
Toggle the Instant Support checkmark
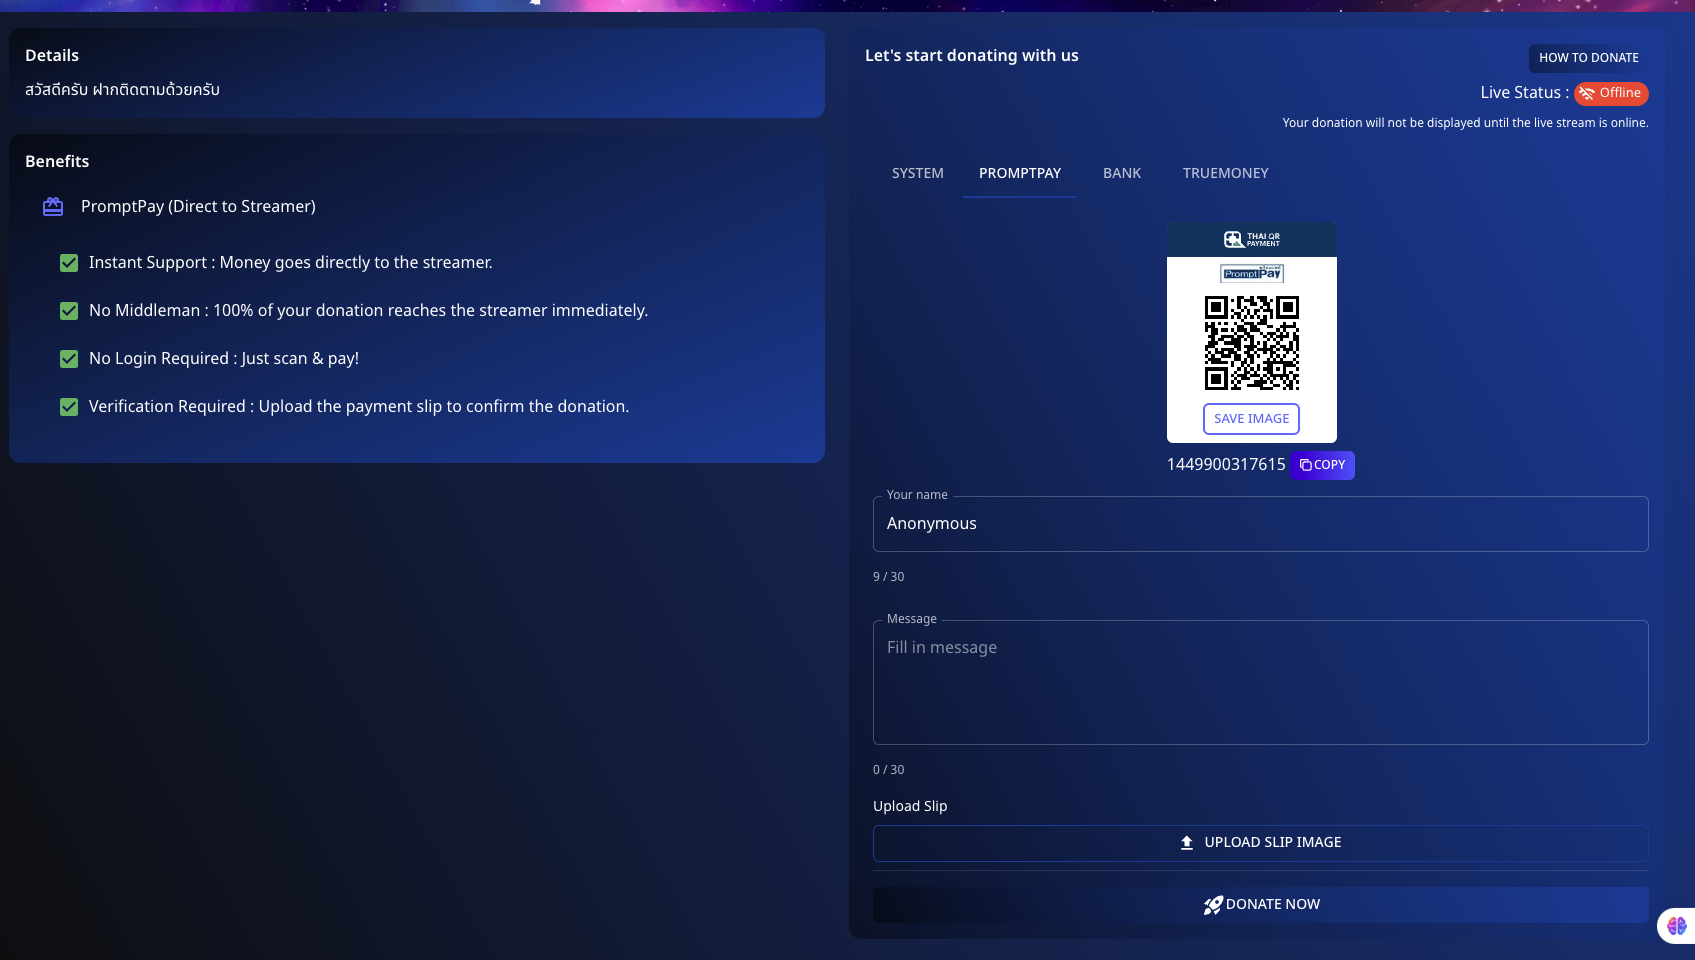pyautogui.click(x=69, y=263)
